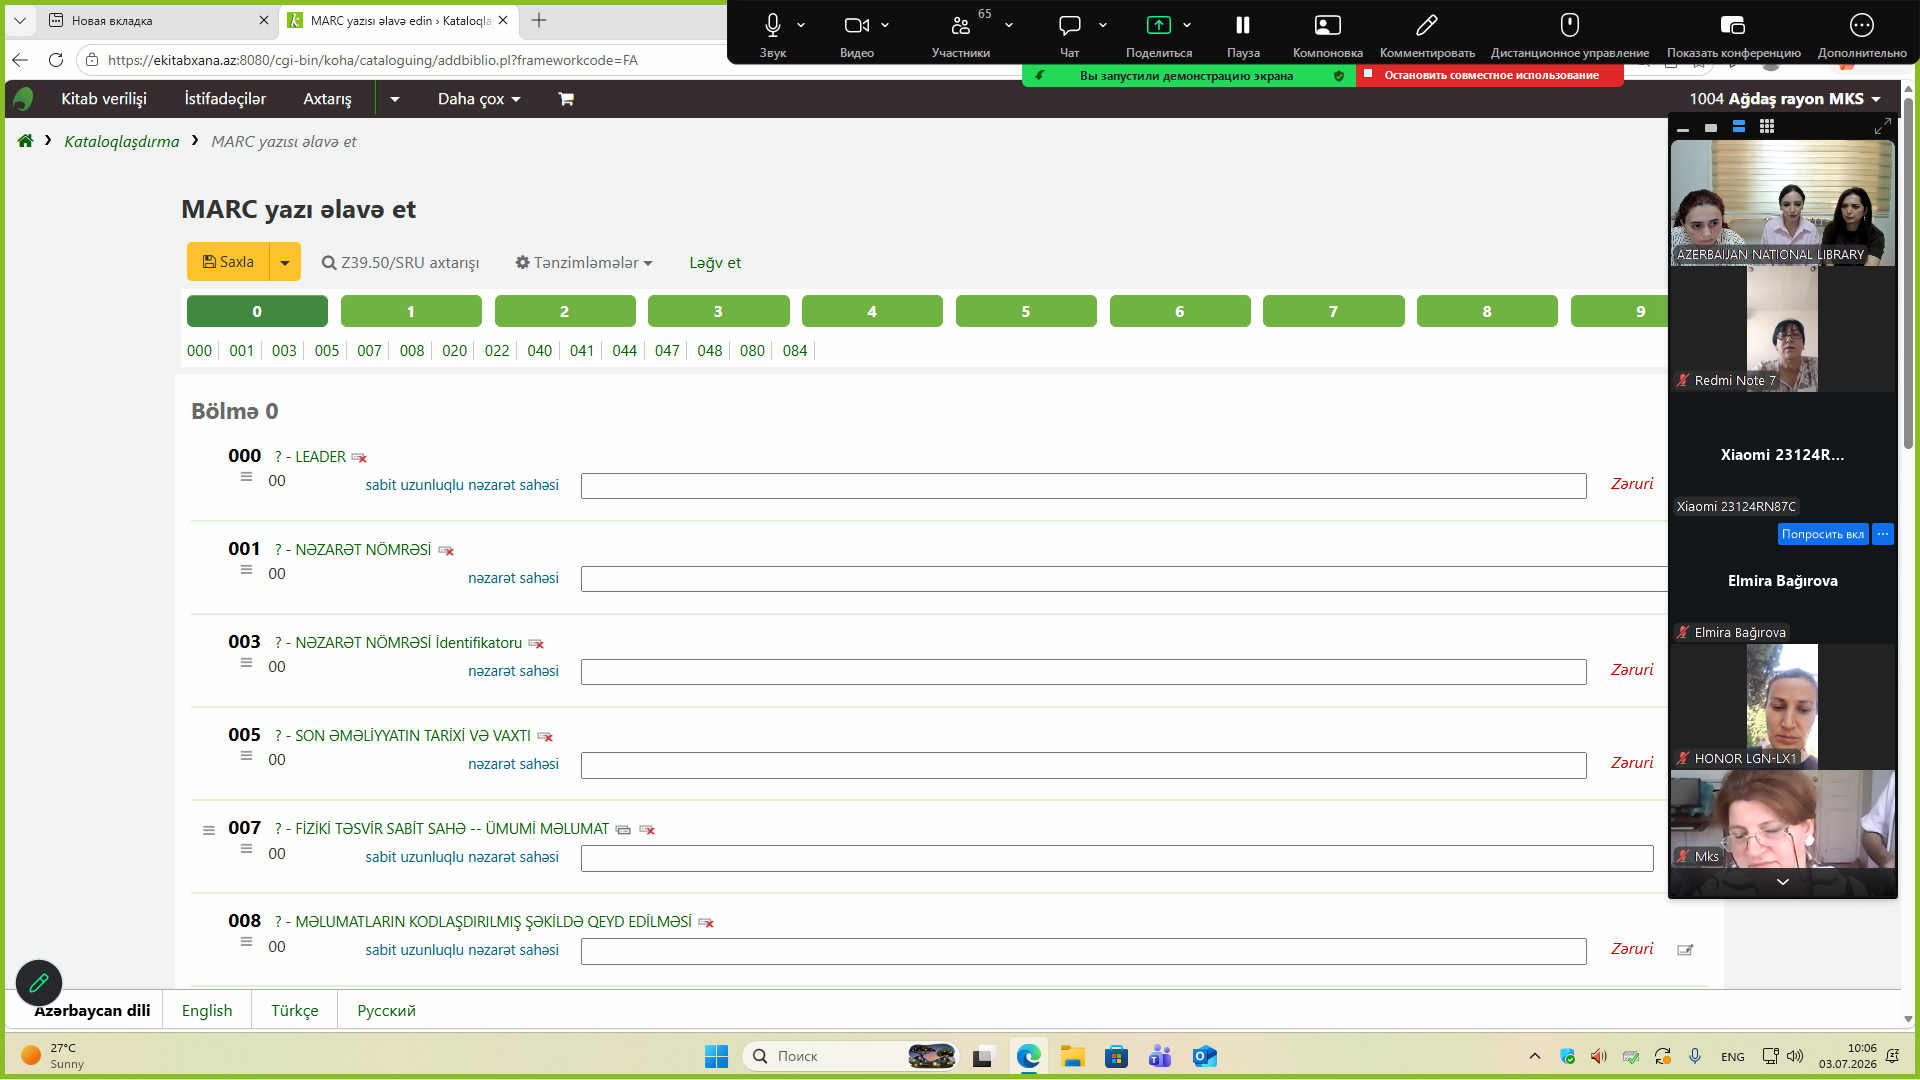1920x1080 pixels.
Task: Open the İstifadəçilər menu item
Action: [x=225, y=99]
